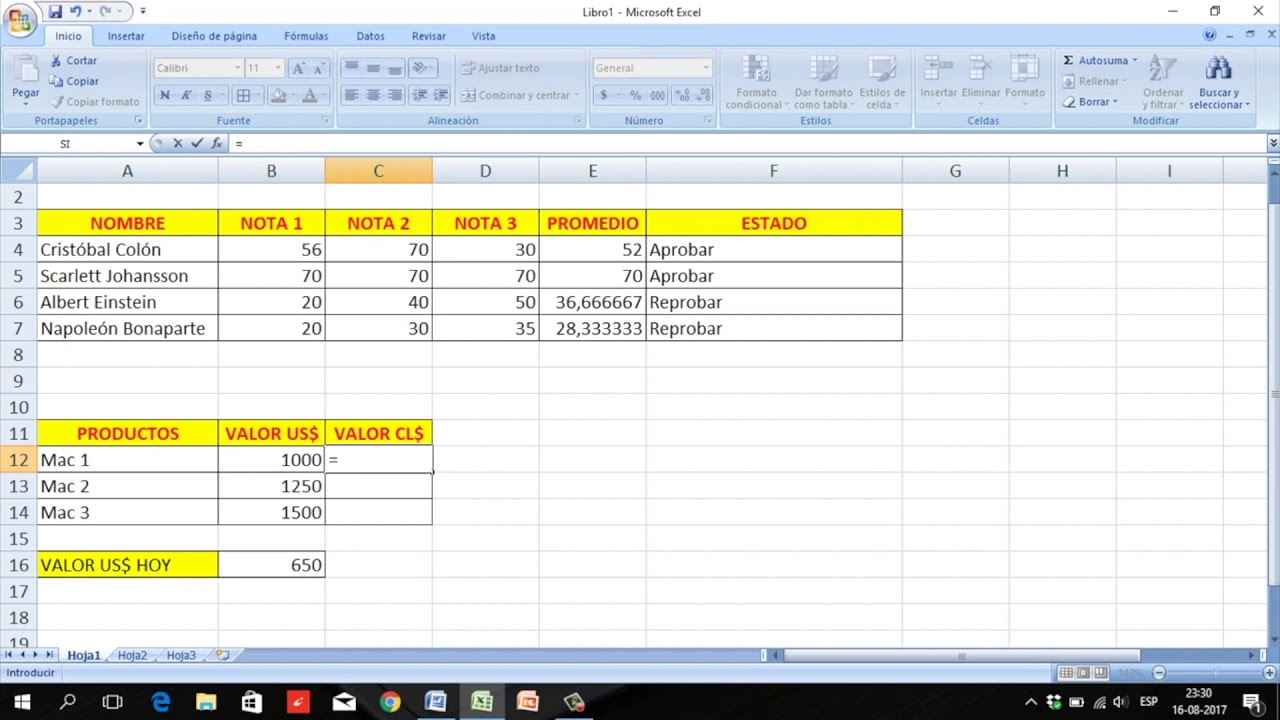Open the Diseño de página tab
Image resolution: width=1280 pixels, height=720 pixels.
214,36
